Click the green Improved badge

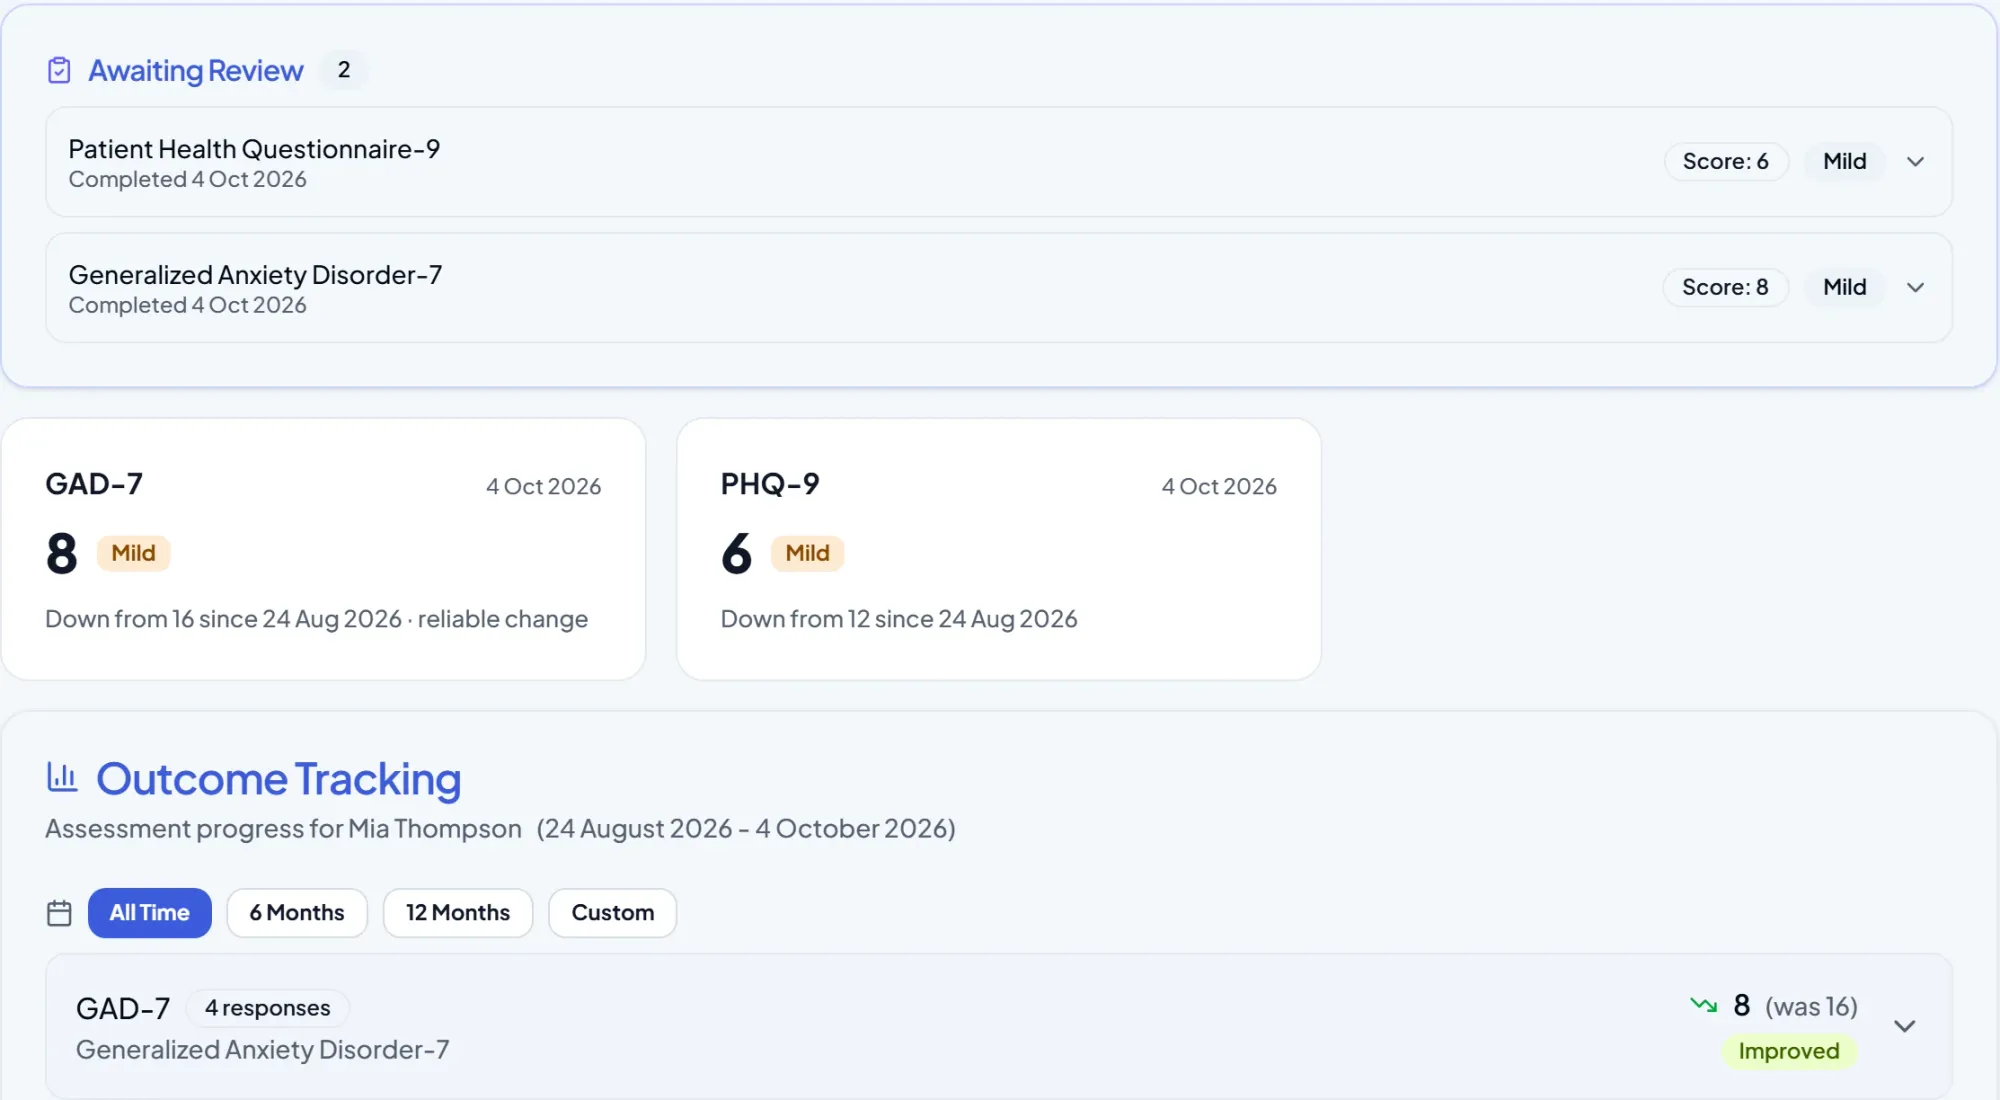[x=1789, y=1051]
